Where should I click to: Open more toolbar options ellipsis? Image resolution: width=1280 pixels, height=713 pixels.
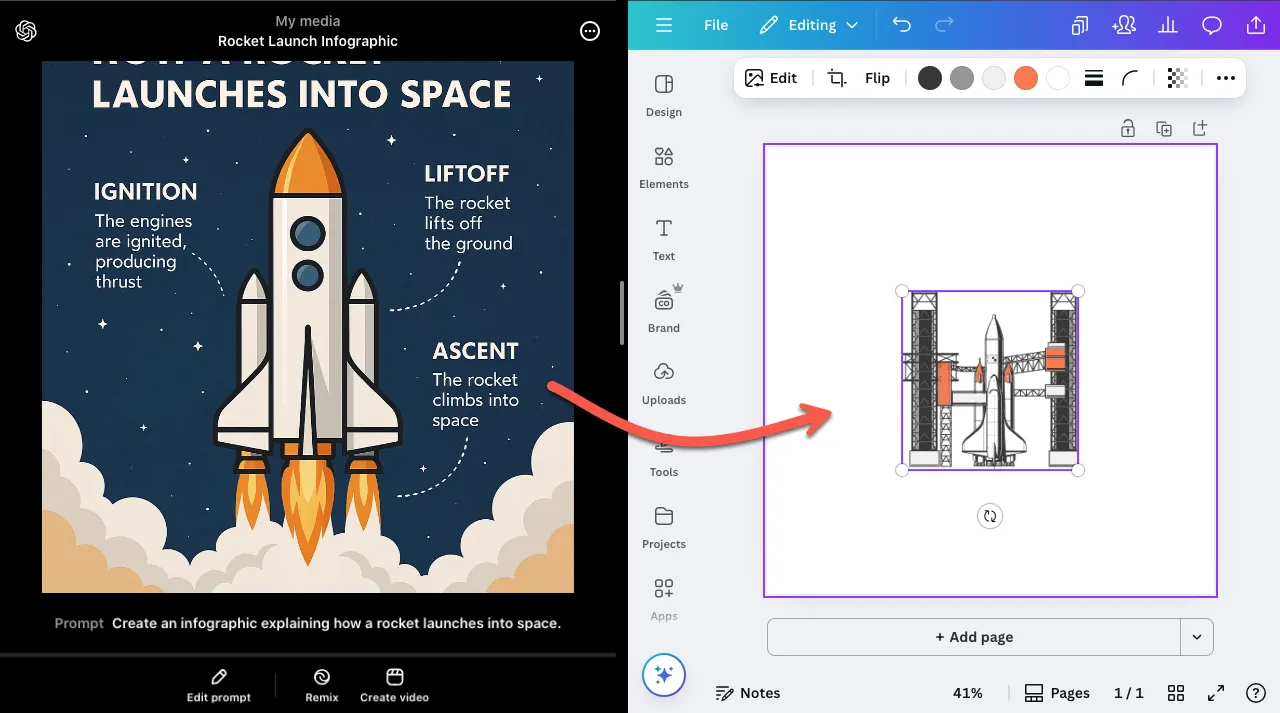[1226, 78]
